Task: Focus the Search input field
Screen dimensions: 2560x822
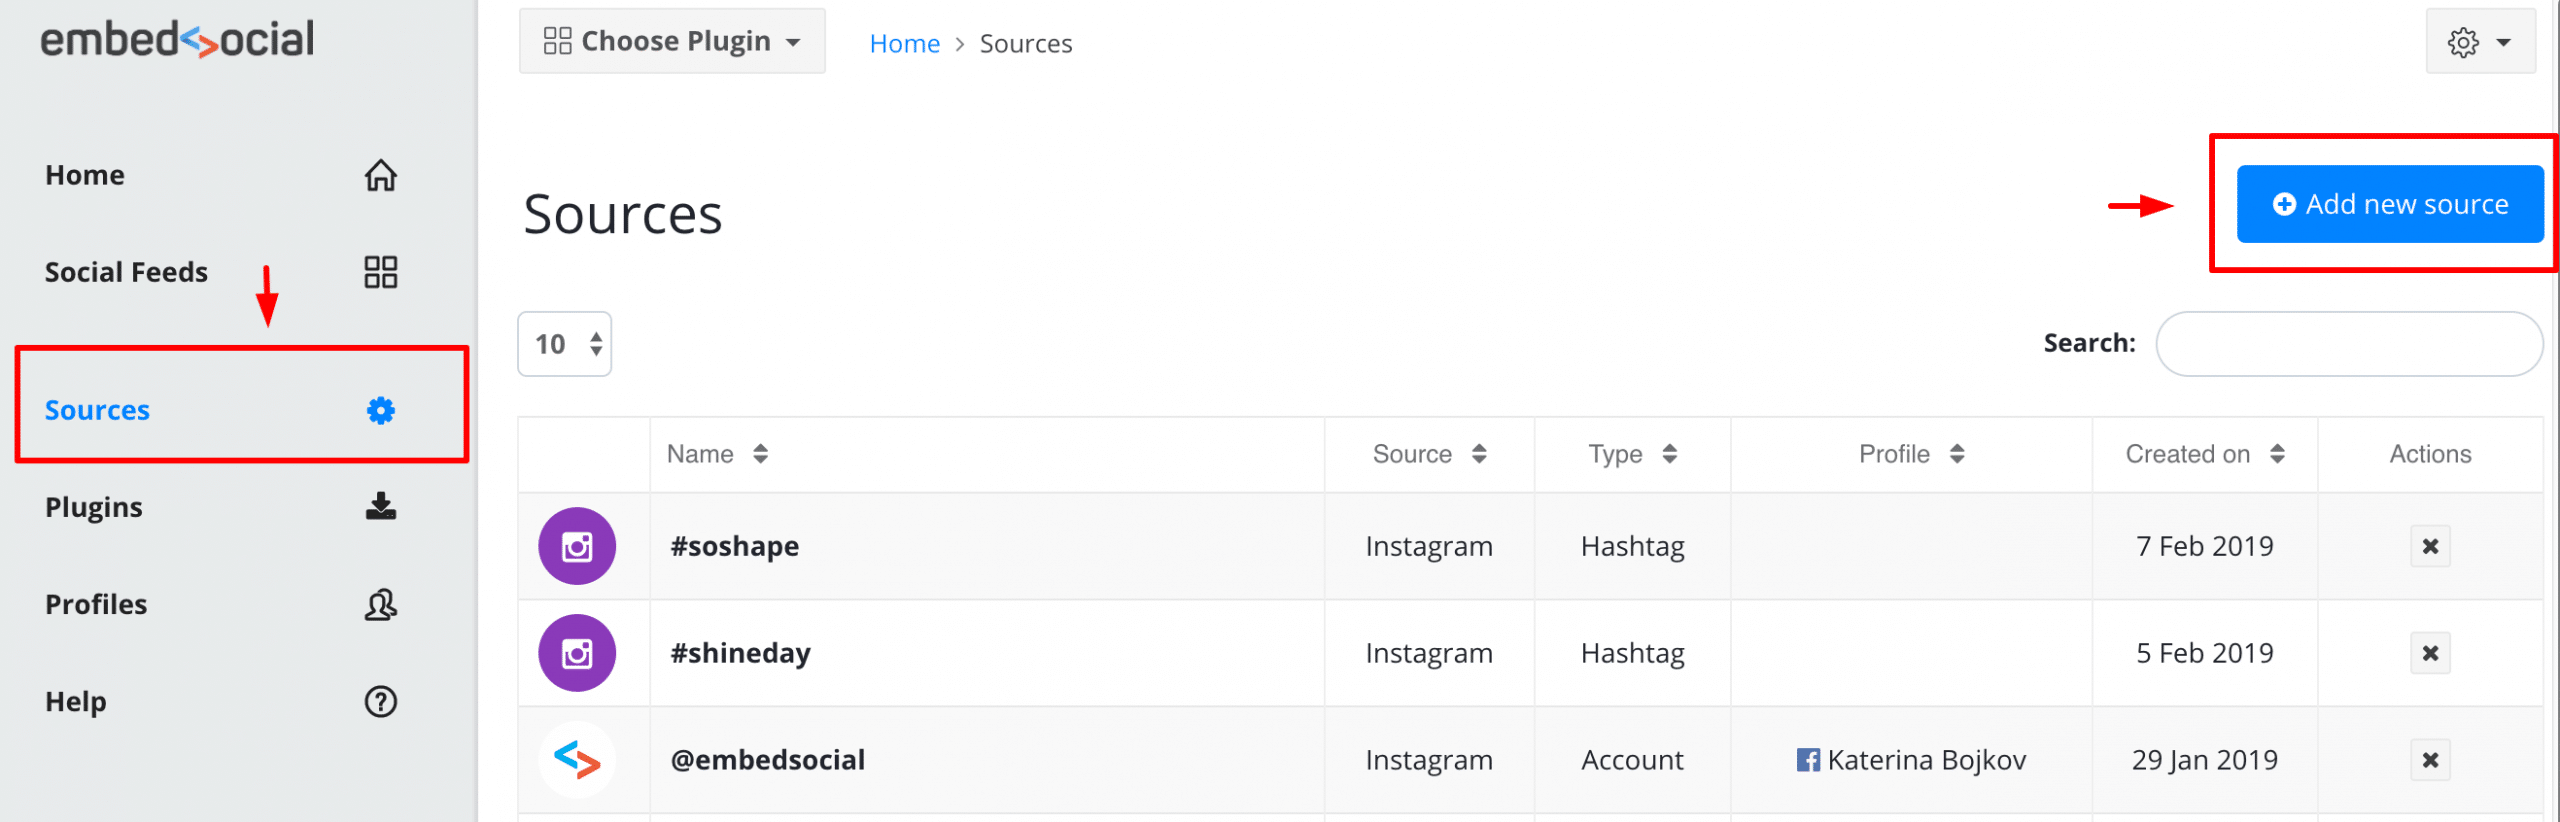Action: (2349, 344)
